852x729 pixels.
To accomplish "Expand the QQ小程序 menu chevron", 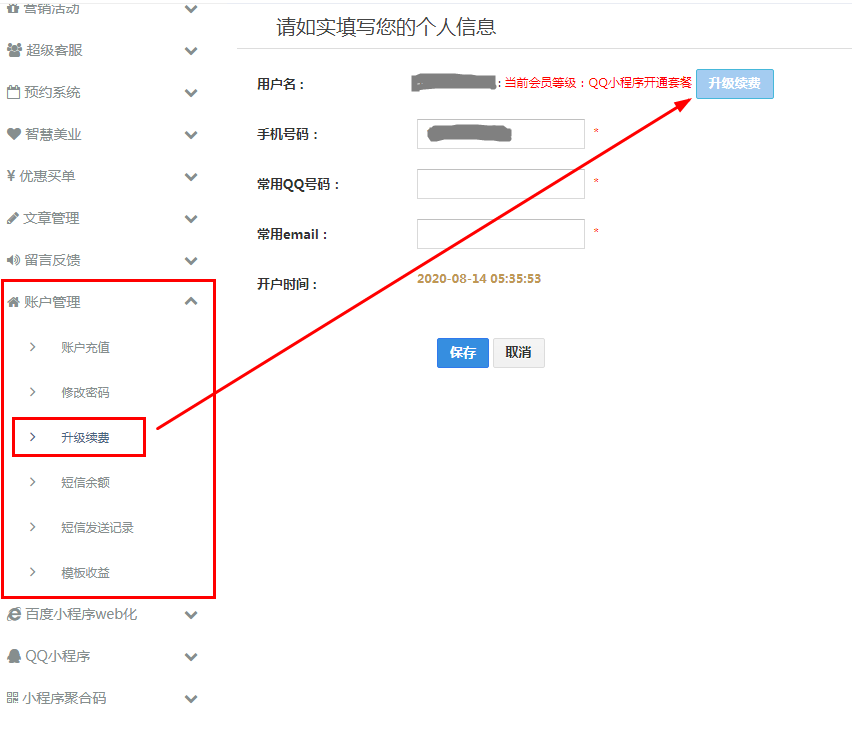I will (191, 657).
